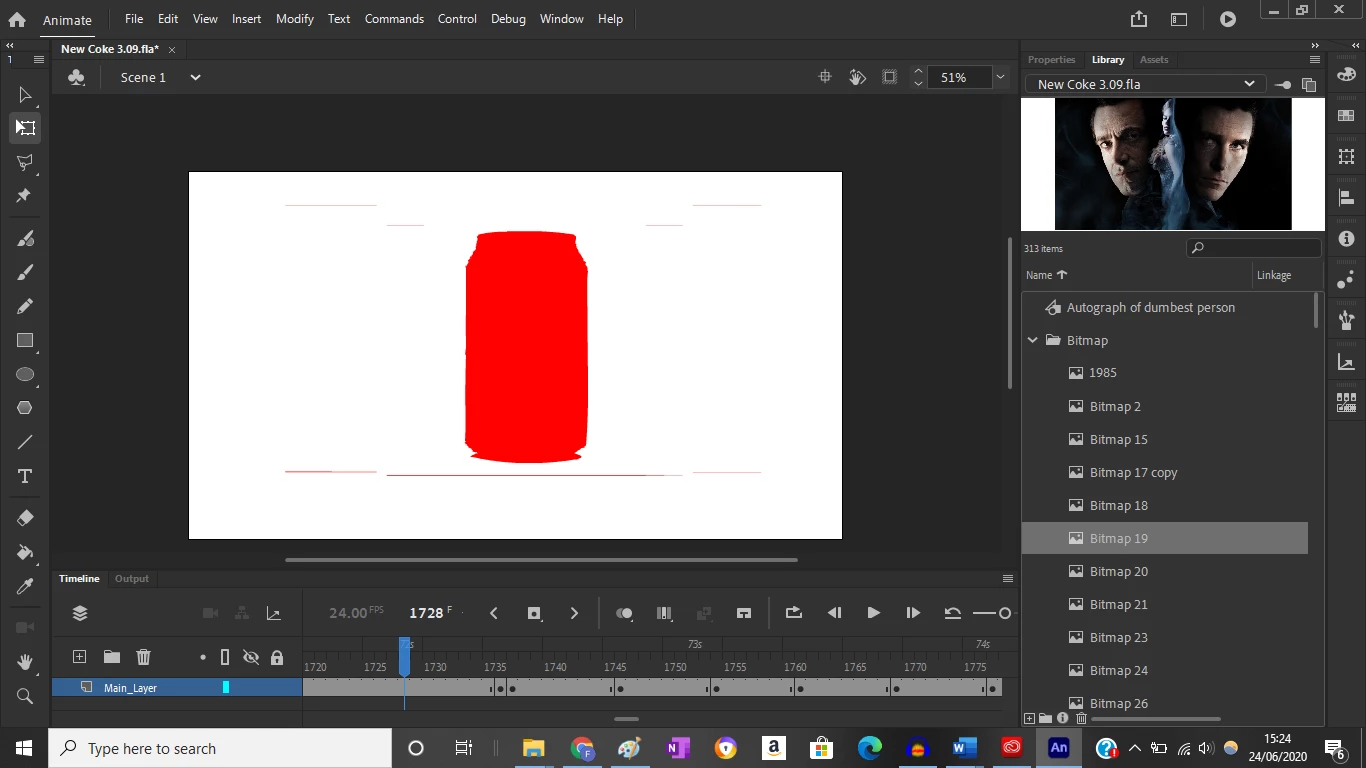Adjust the timeline zoom slider

[x=1004, y=613]
